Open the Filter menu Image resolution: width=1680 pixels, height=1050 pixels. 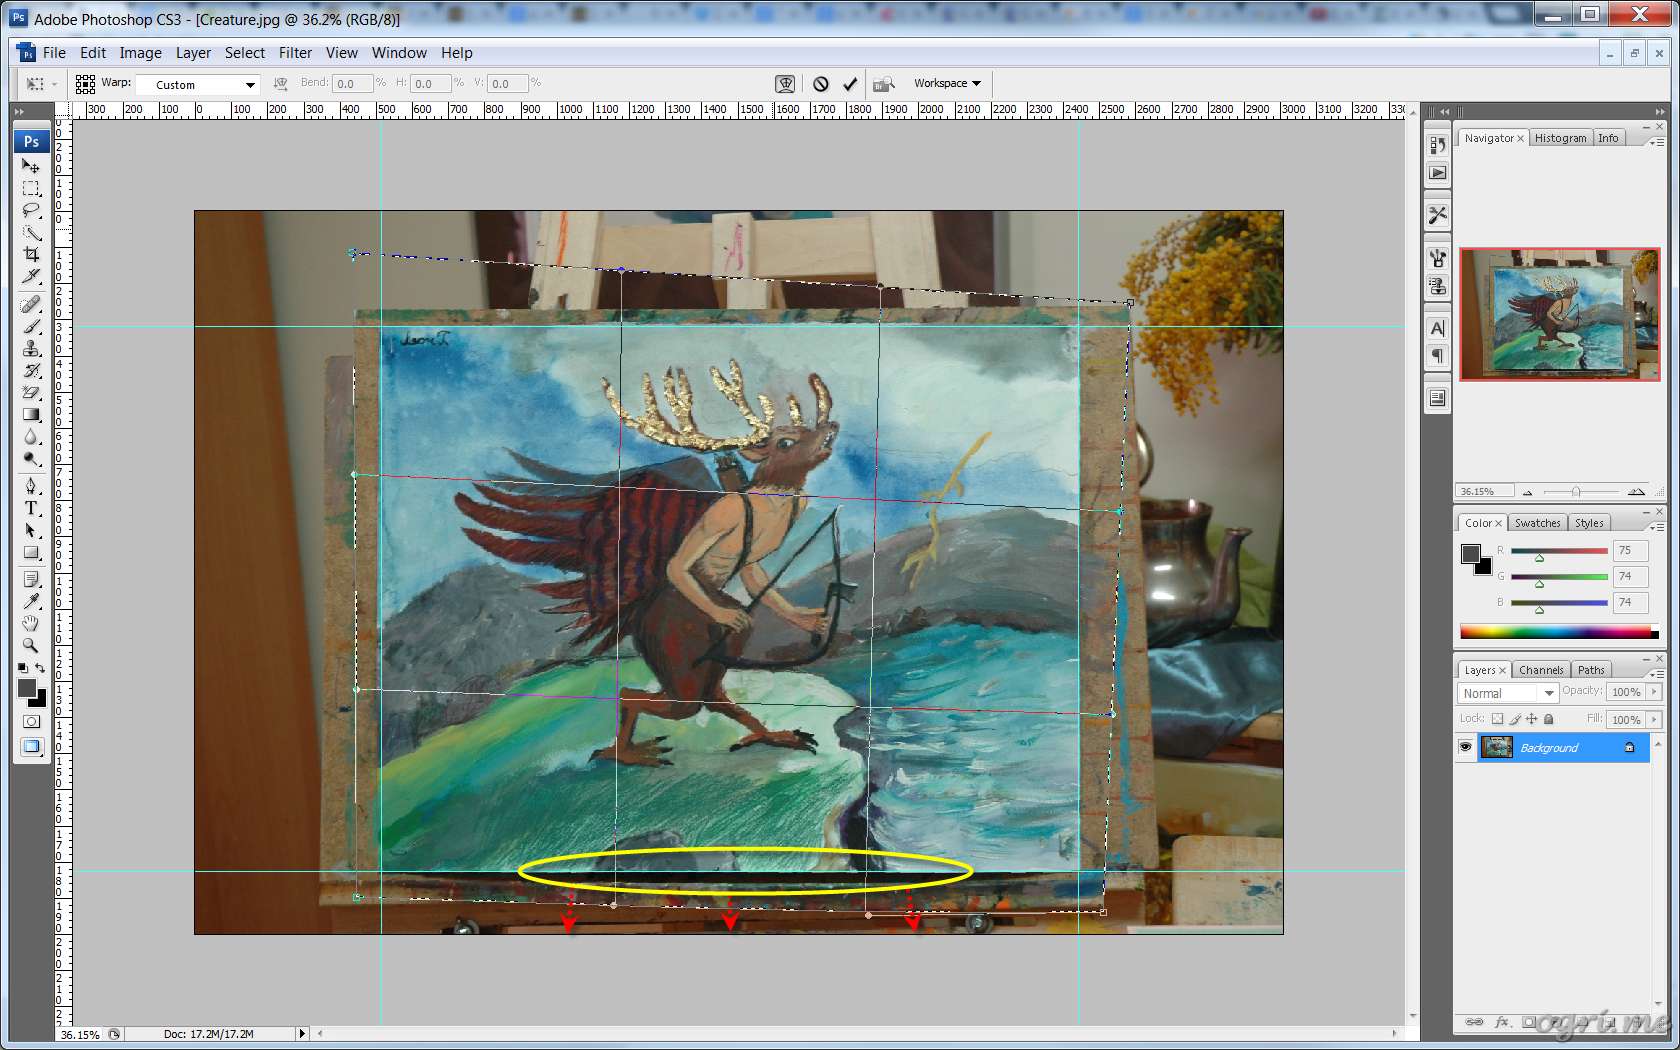pyautogui.click(x=295, y=53)
